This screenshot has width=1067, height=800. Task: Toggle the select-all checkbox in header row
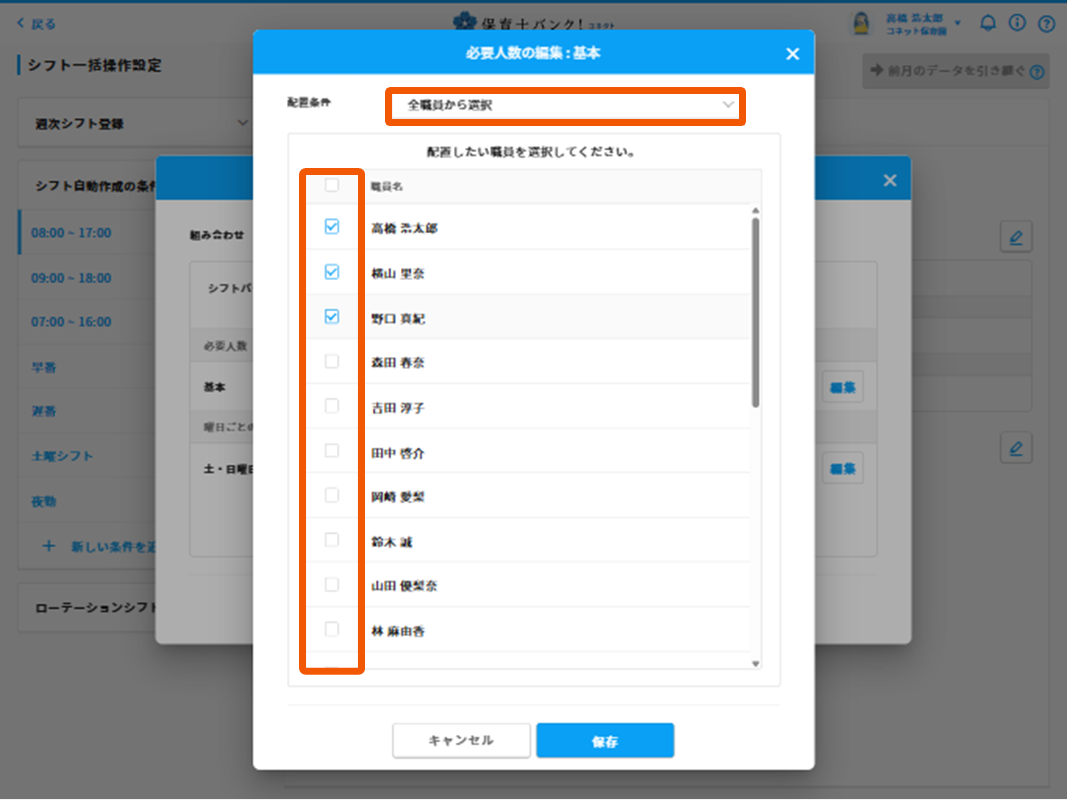point(332,185)
